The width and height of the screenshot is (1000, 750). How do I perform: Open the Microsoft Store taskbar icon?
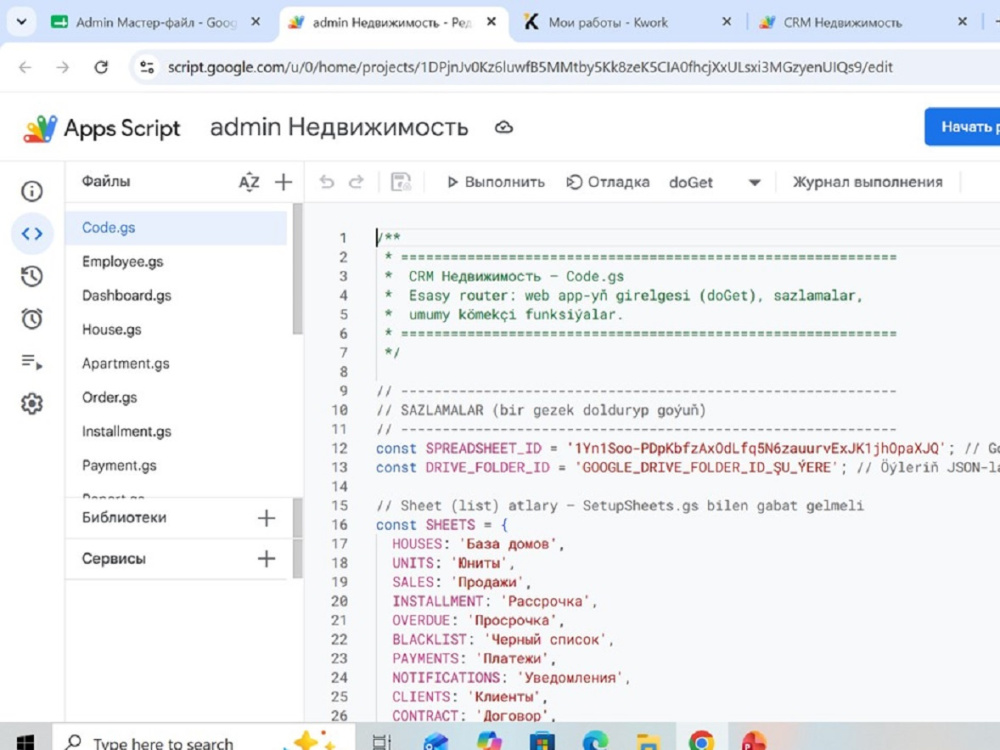tap(541, 741)
